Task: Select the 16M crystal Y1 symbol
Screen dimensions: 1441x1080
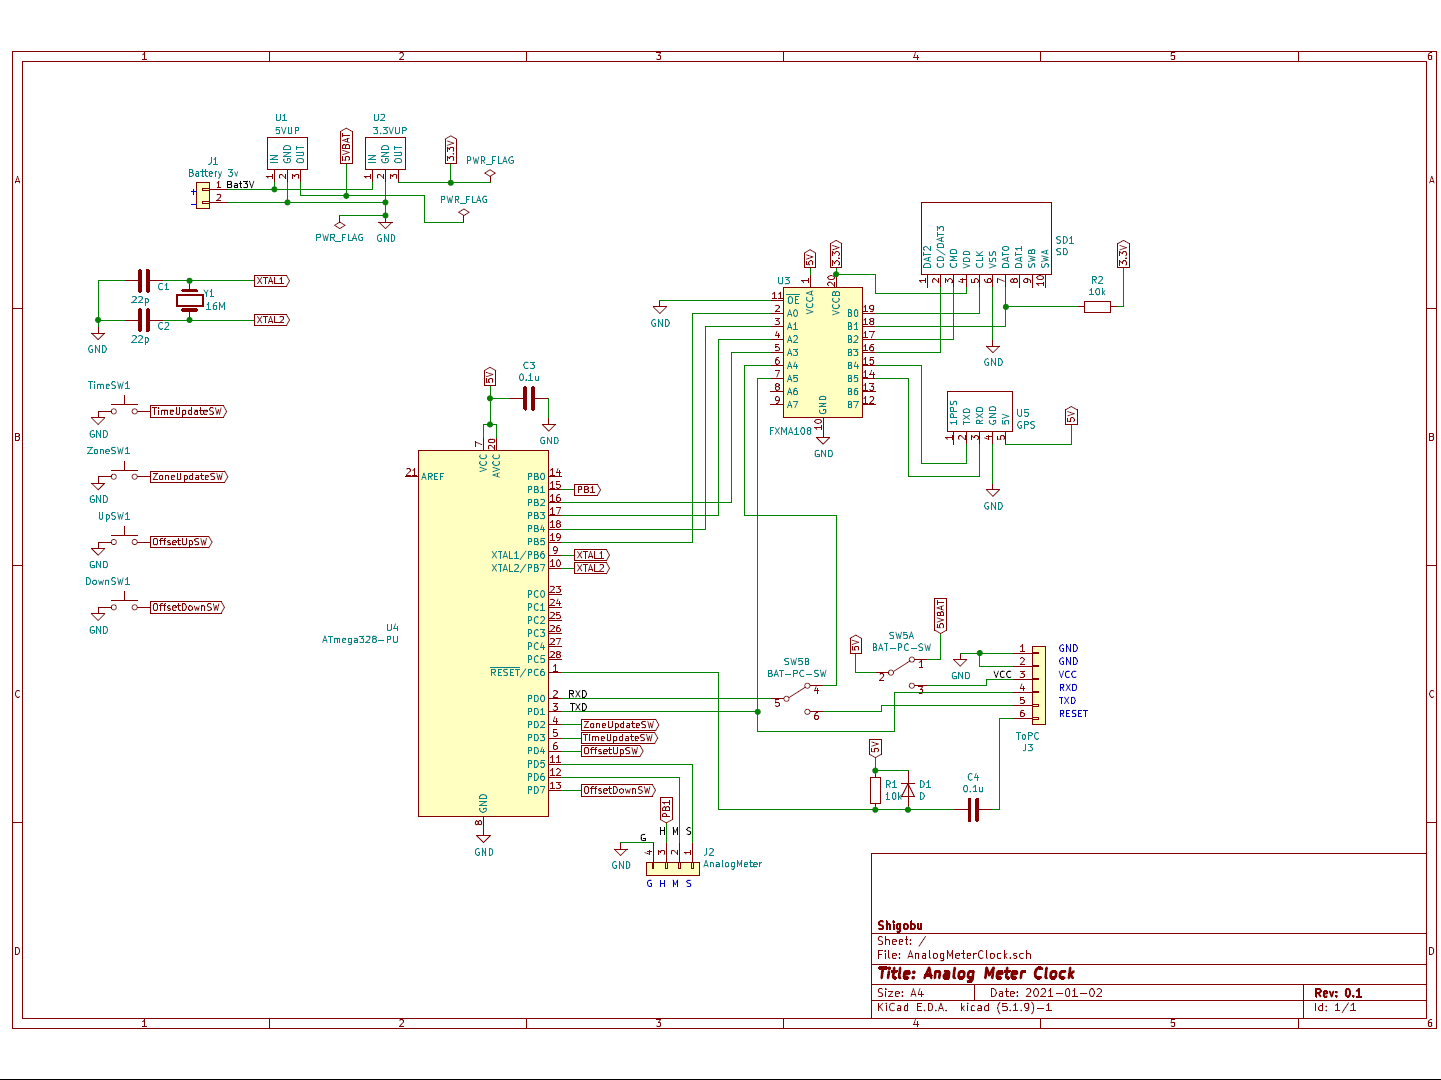Action: (190, 300)
